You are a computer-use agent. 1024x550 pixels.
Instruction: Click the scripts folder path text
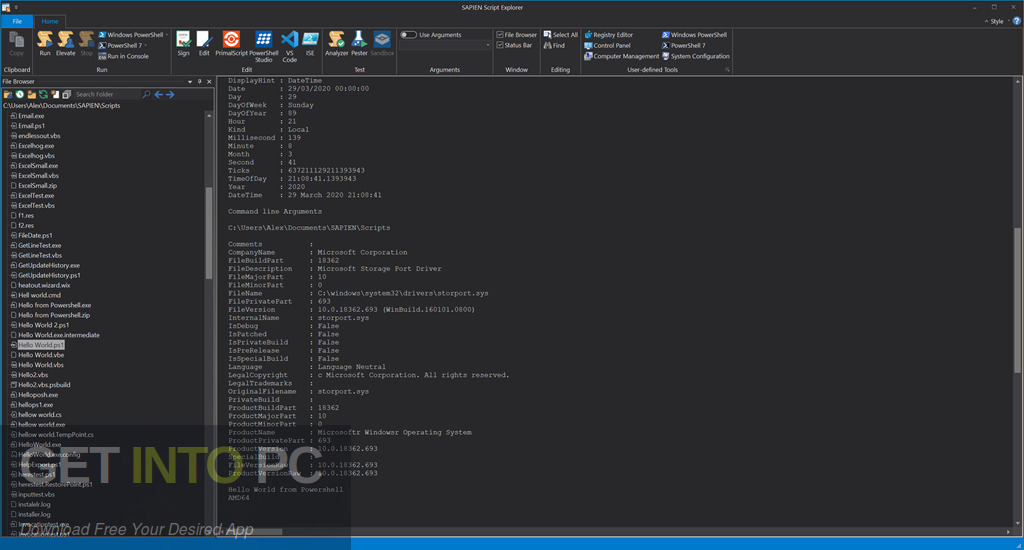61,105
